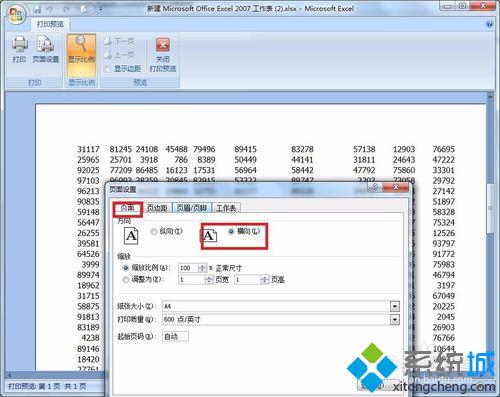Enable the Show Margins checkbox
500x397 pixels.
(108, 69)
